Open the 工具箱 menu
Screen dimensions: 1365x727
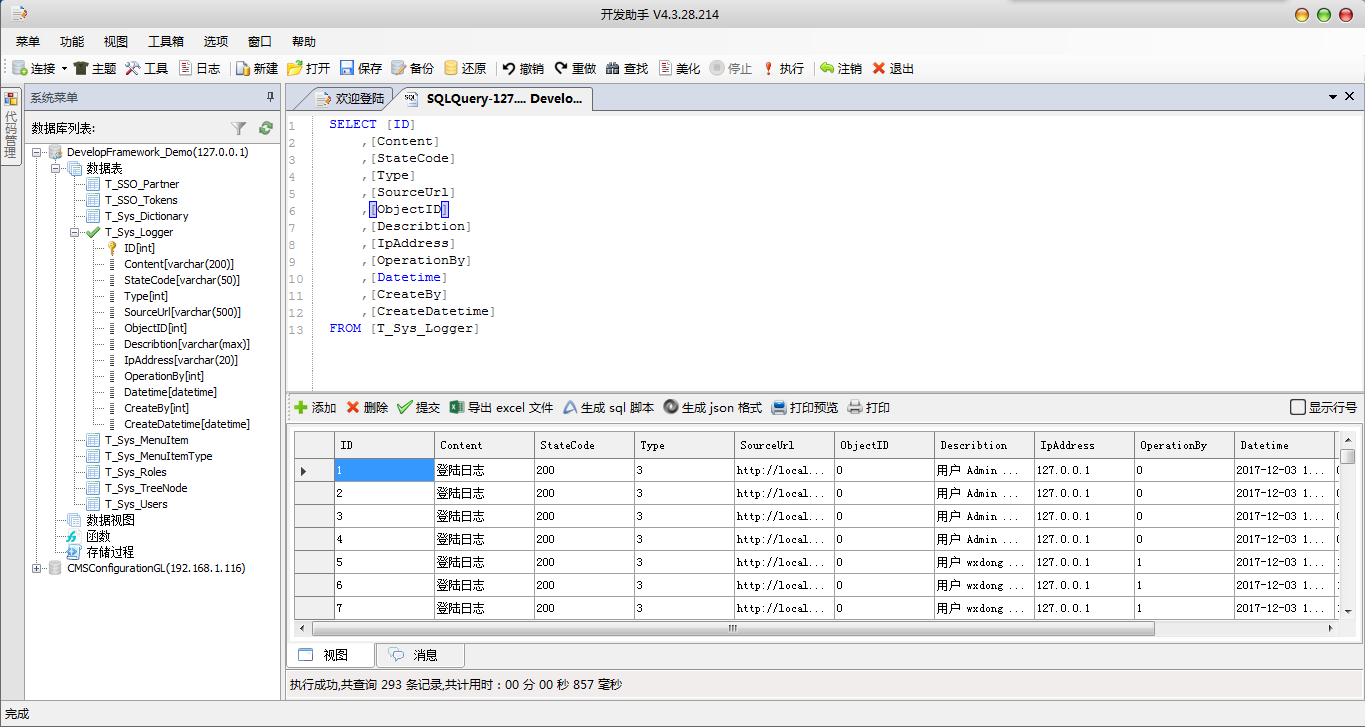pyautogui.click(x=166, y=42)
